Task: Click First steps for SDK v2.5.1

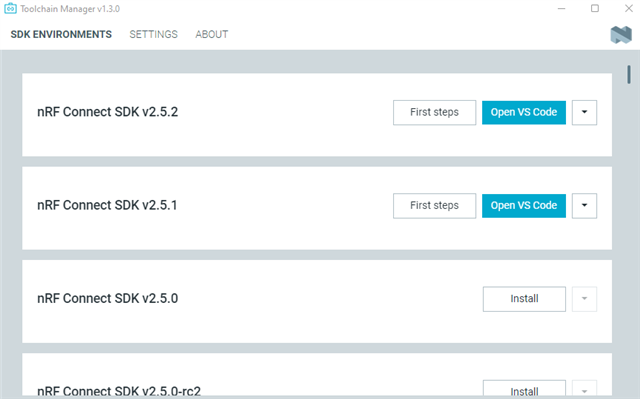Action: tap(434, 206)
